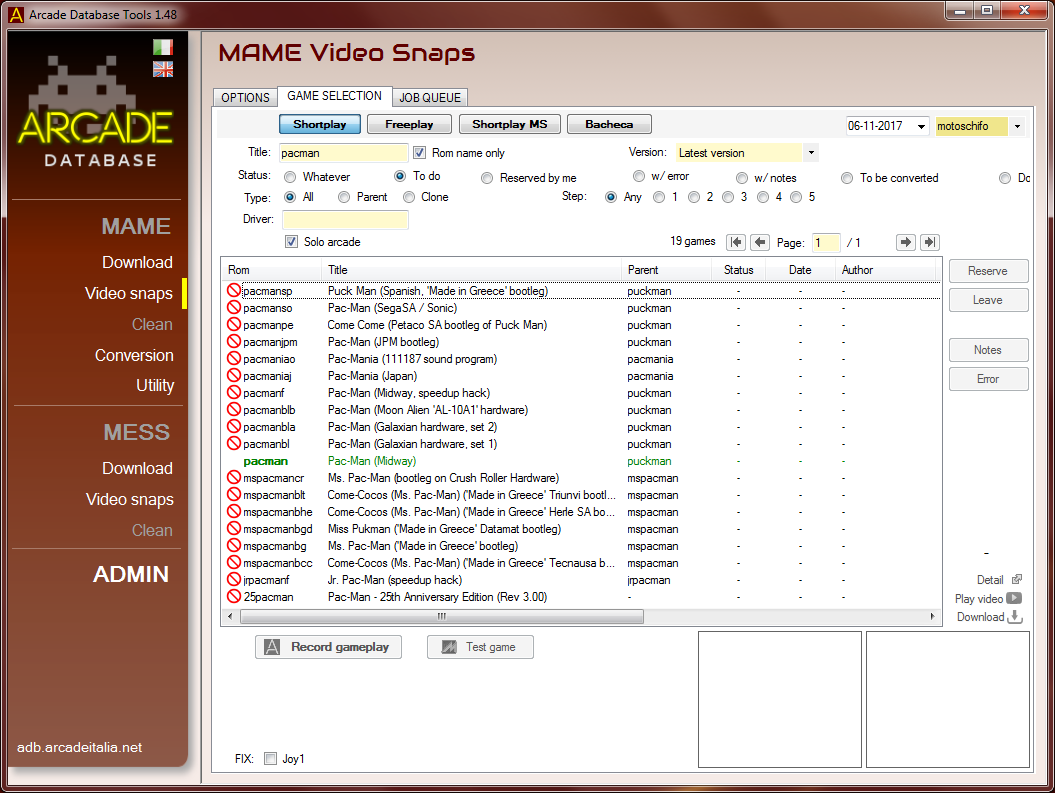
Task: Click the Reserve button
Action: [988, 271]
